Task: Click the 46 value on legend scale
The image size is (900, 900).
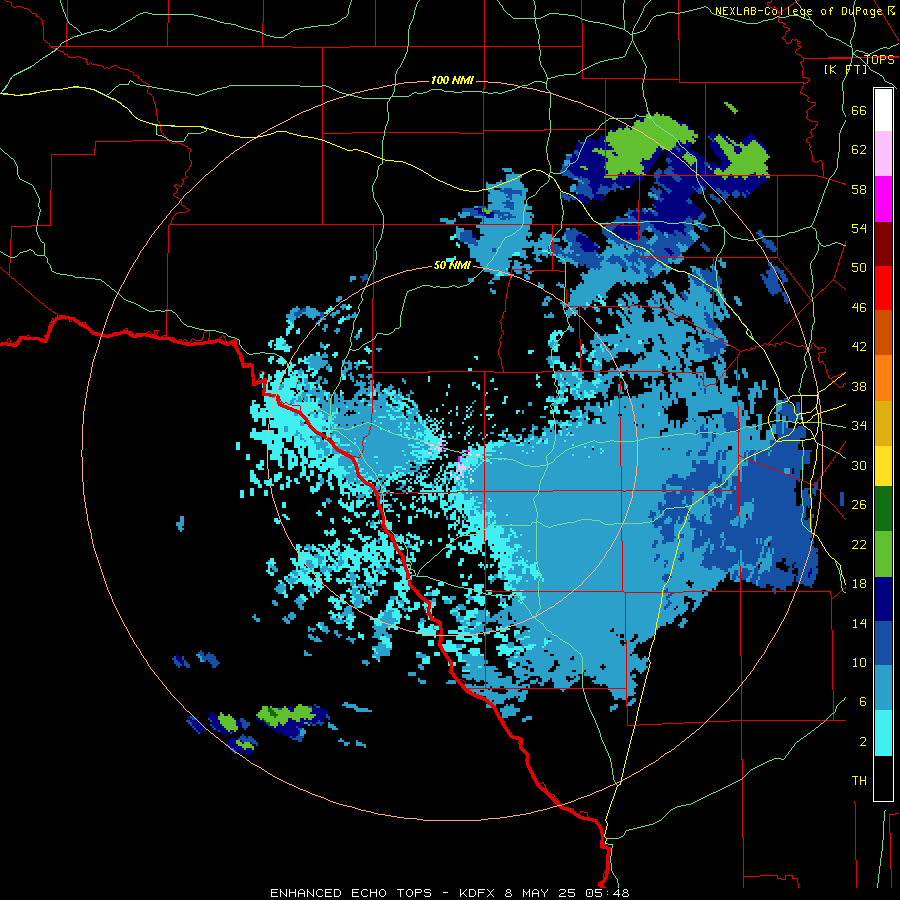Action: 859,308
